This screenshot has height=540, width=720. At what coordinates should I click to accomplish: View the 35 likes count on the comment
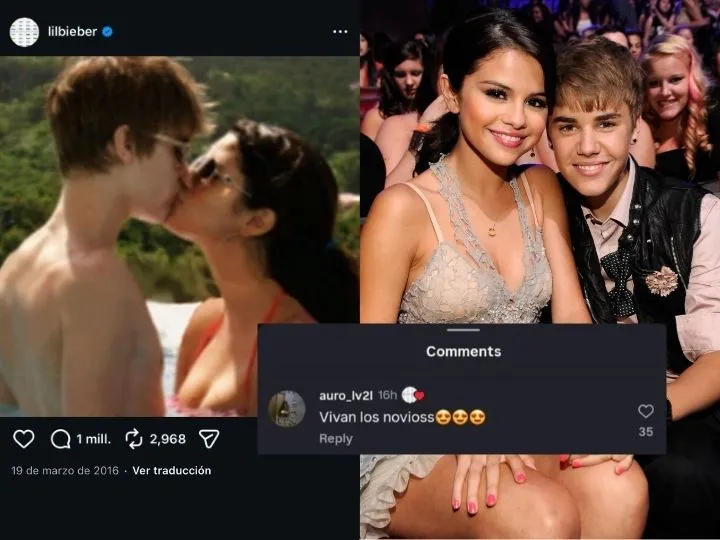pyautogui.click(x=646, y=432)
